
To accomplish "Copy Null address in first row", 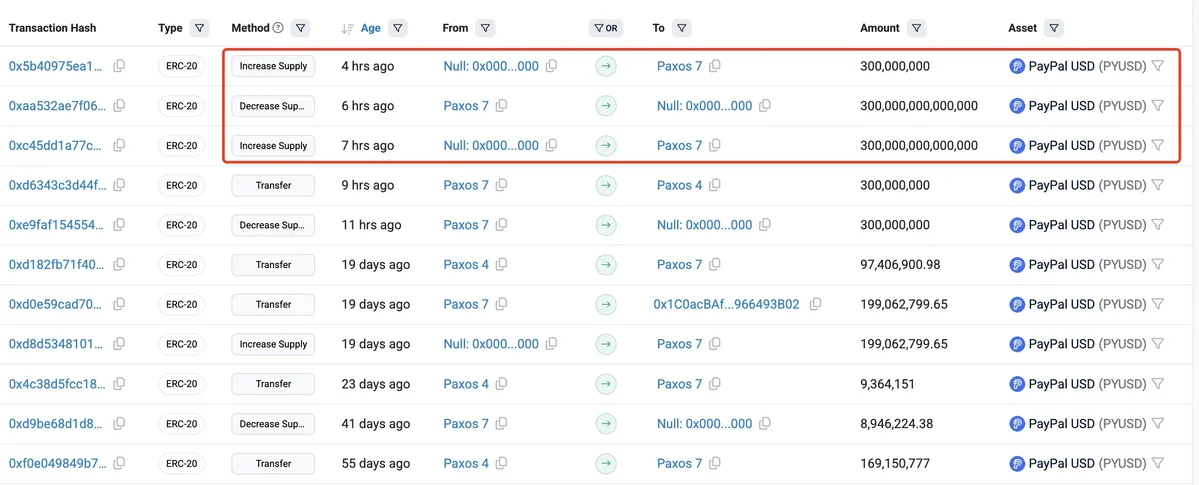I will pyautogui.click(x=551, y=66).
